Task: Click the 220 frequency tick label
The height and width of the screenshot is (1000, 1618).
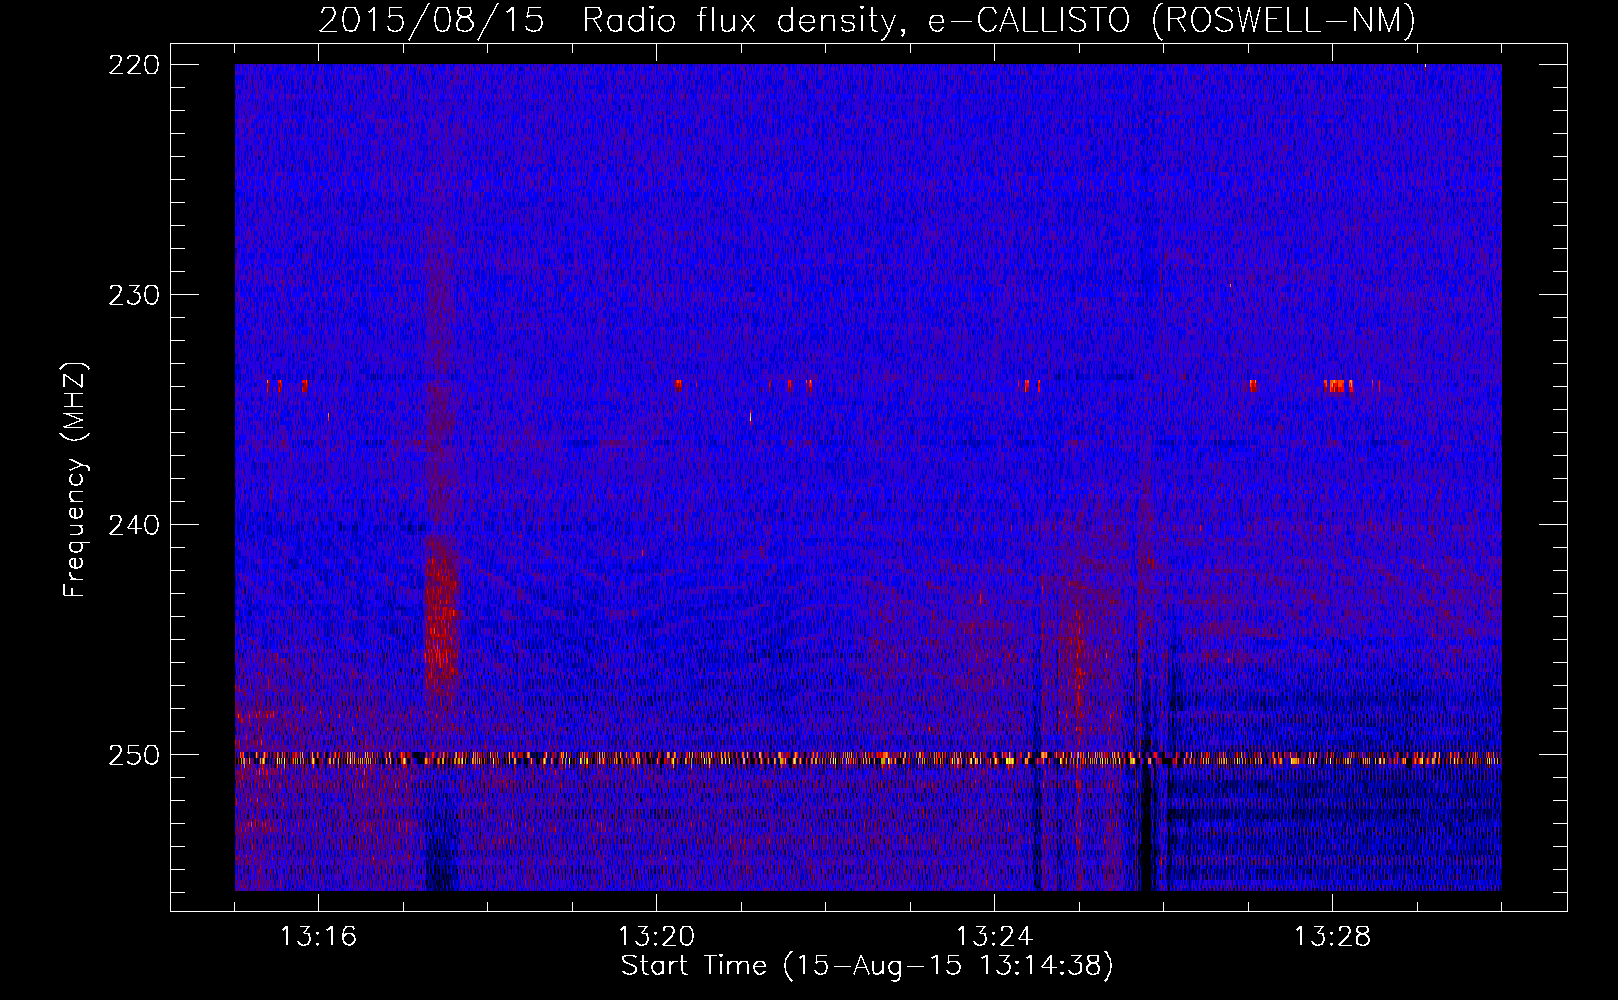Action: coord(133,65)
